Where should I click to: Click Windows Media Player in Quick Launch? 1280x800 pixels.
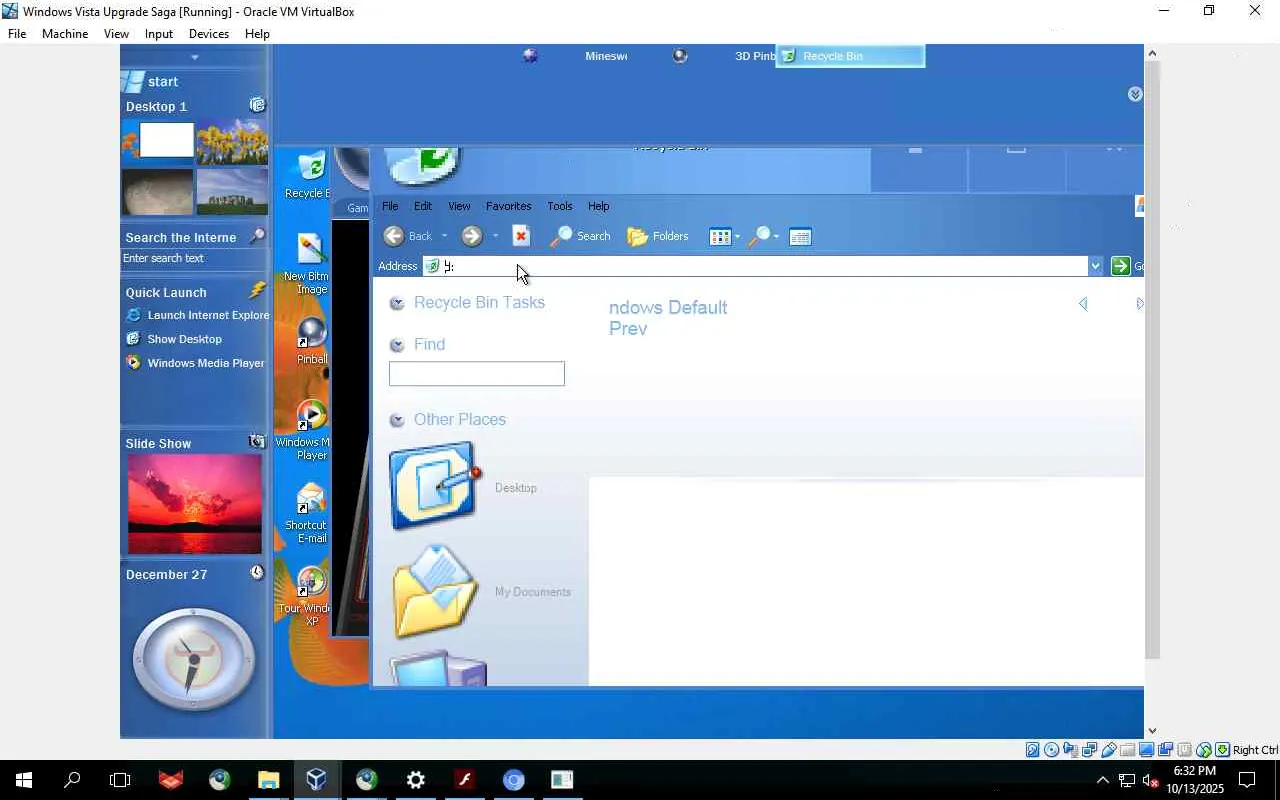pos(195,363)
